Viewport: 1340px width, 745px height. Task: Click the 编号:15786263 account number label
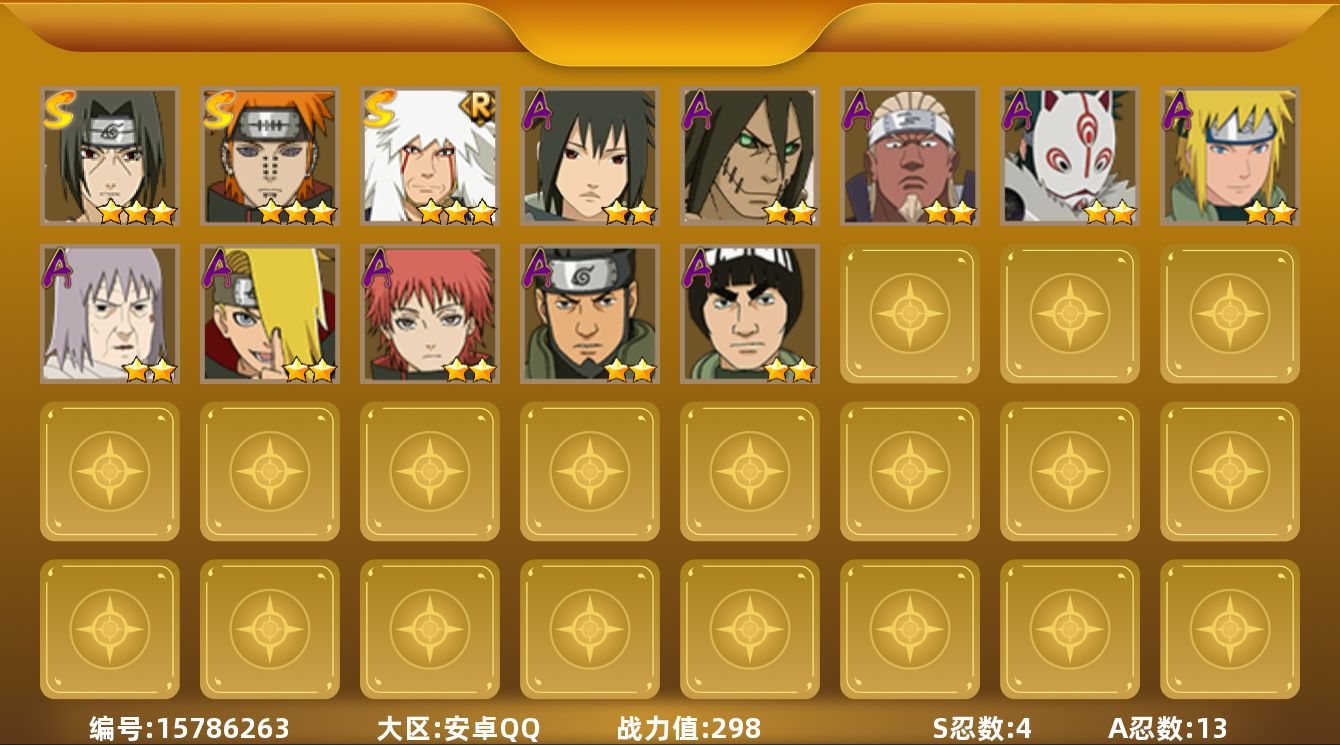189,728
